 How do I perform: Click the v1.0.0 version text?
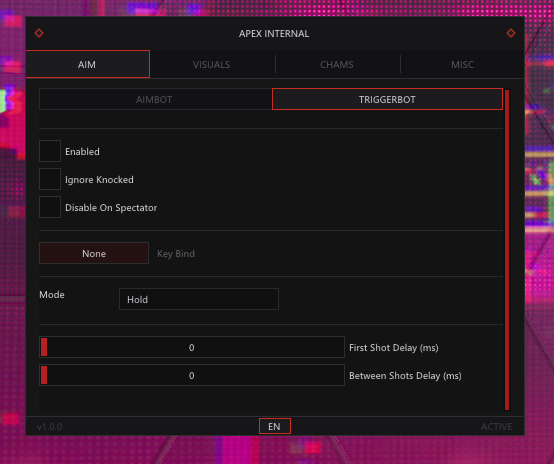49,427
